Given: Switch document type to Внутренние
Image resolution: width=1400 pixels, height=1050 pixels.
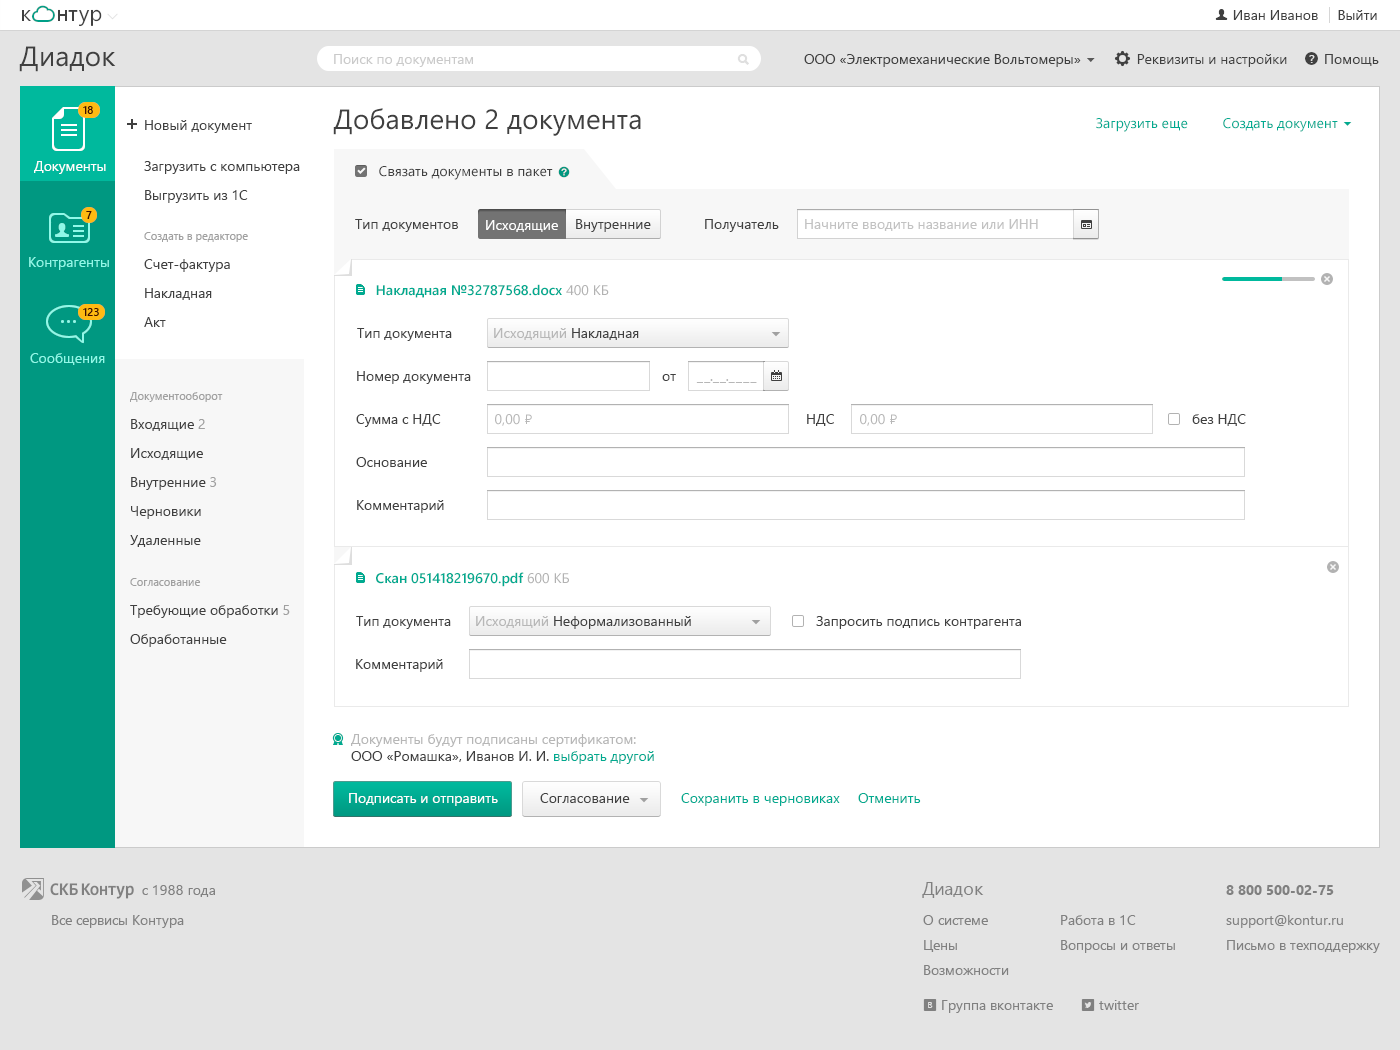Looking at the screenshot, I should coord(612,224).
